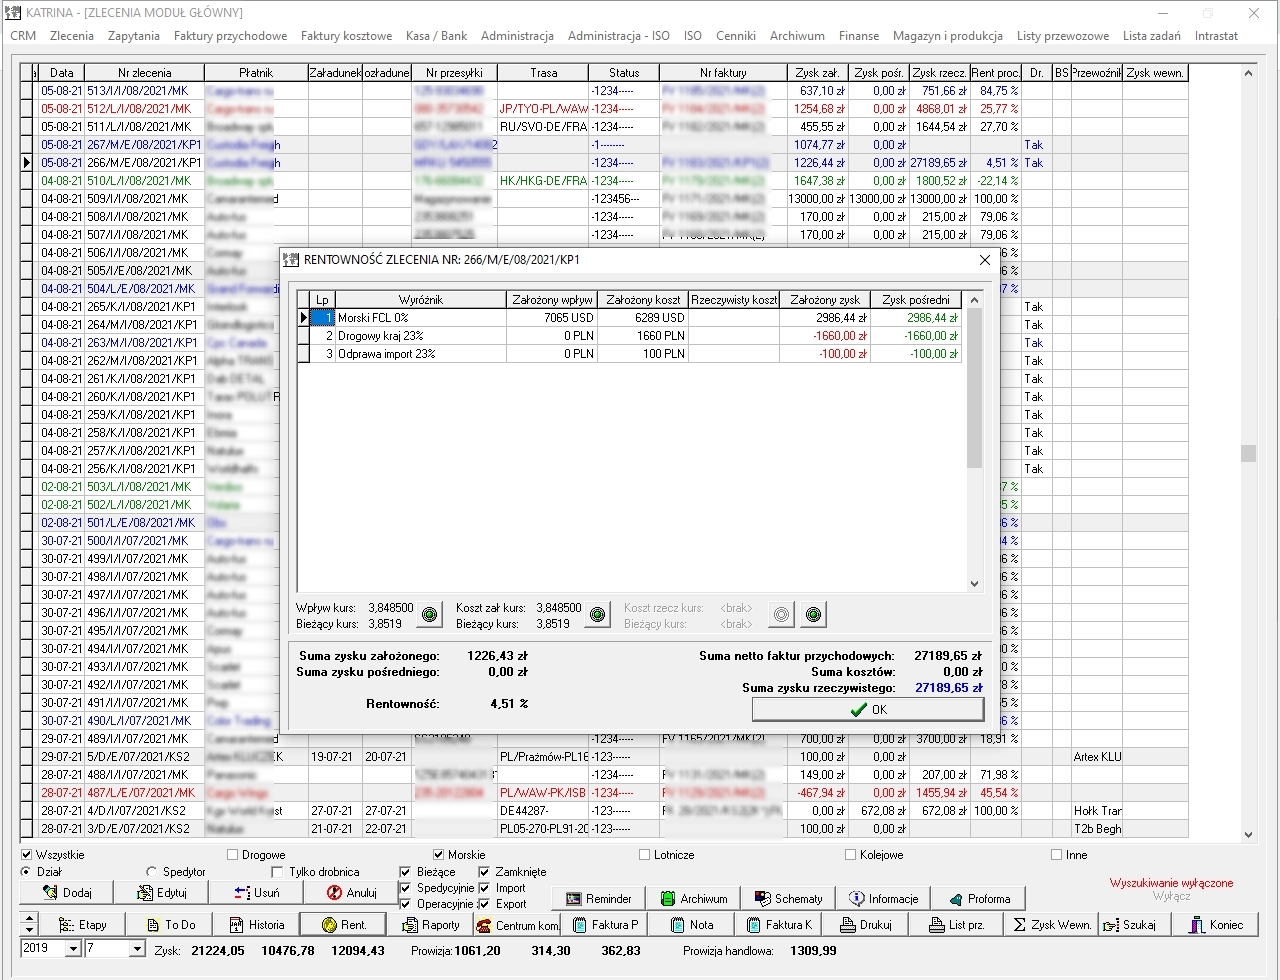Click the Dodaj button with the add icon
Screen dimensions: 1280x980
pyautogui.click(x=67, y=893)
